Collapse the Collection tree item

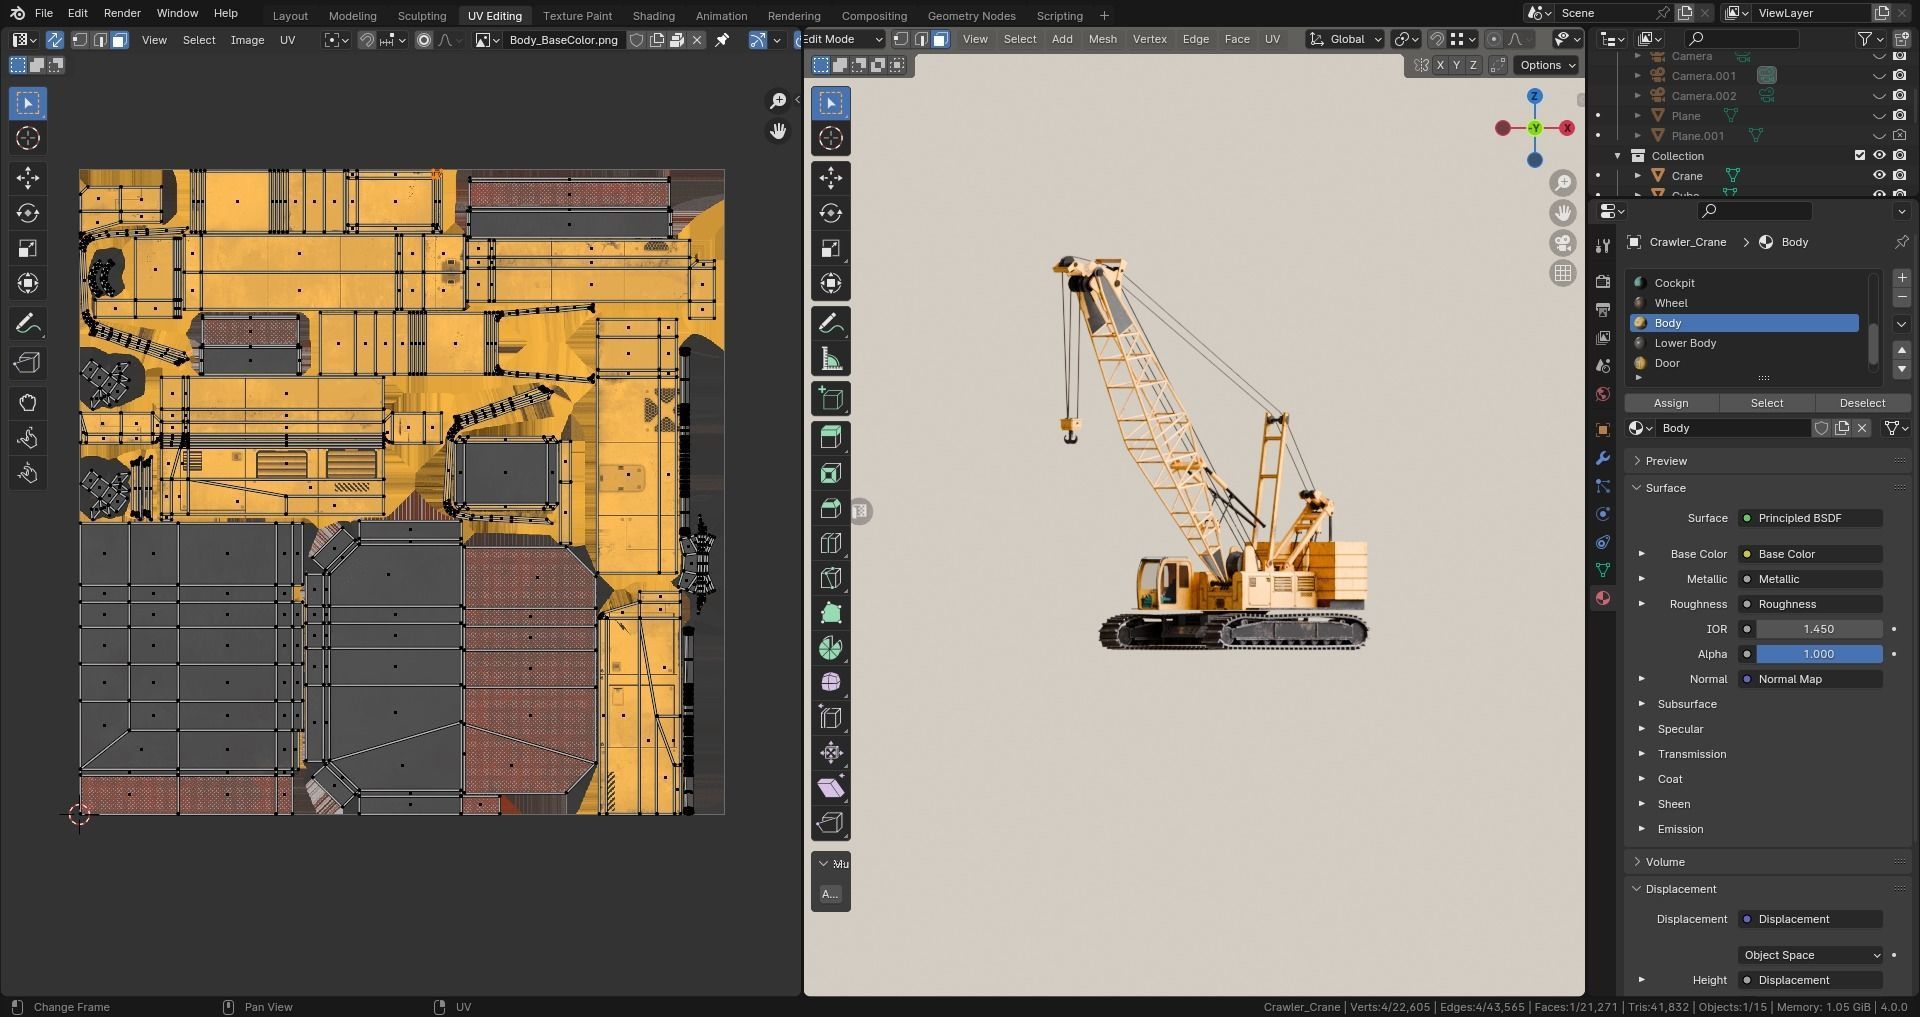1617,156
